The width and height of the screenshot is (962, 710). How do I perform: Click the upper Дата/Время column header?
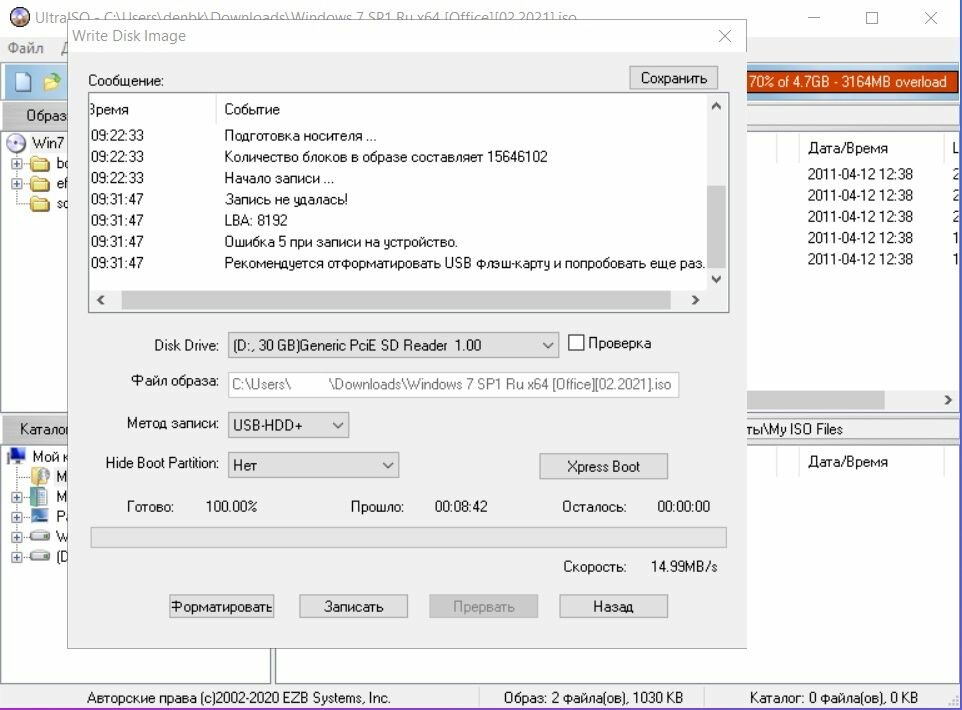[x=848, y=148]
